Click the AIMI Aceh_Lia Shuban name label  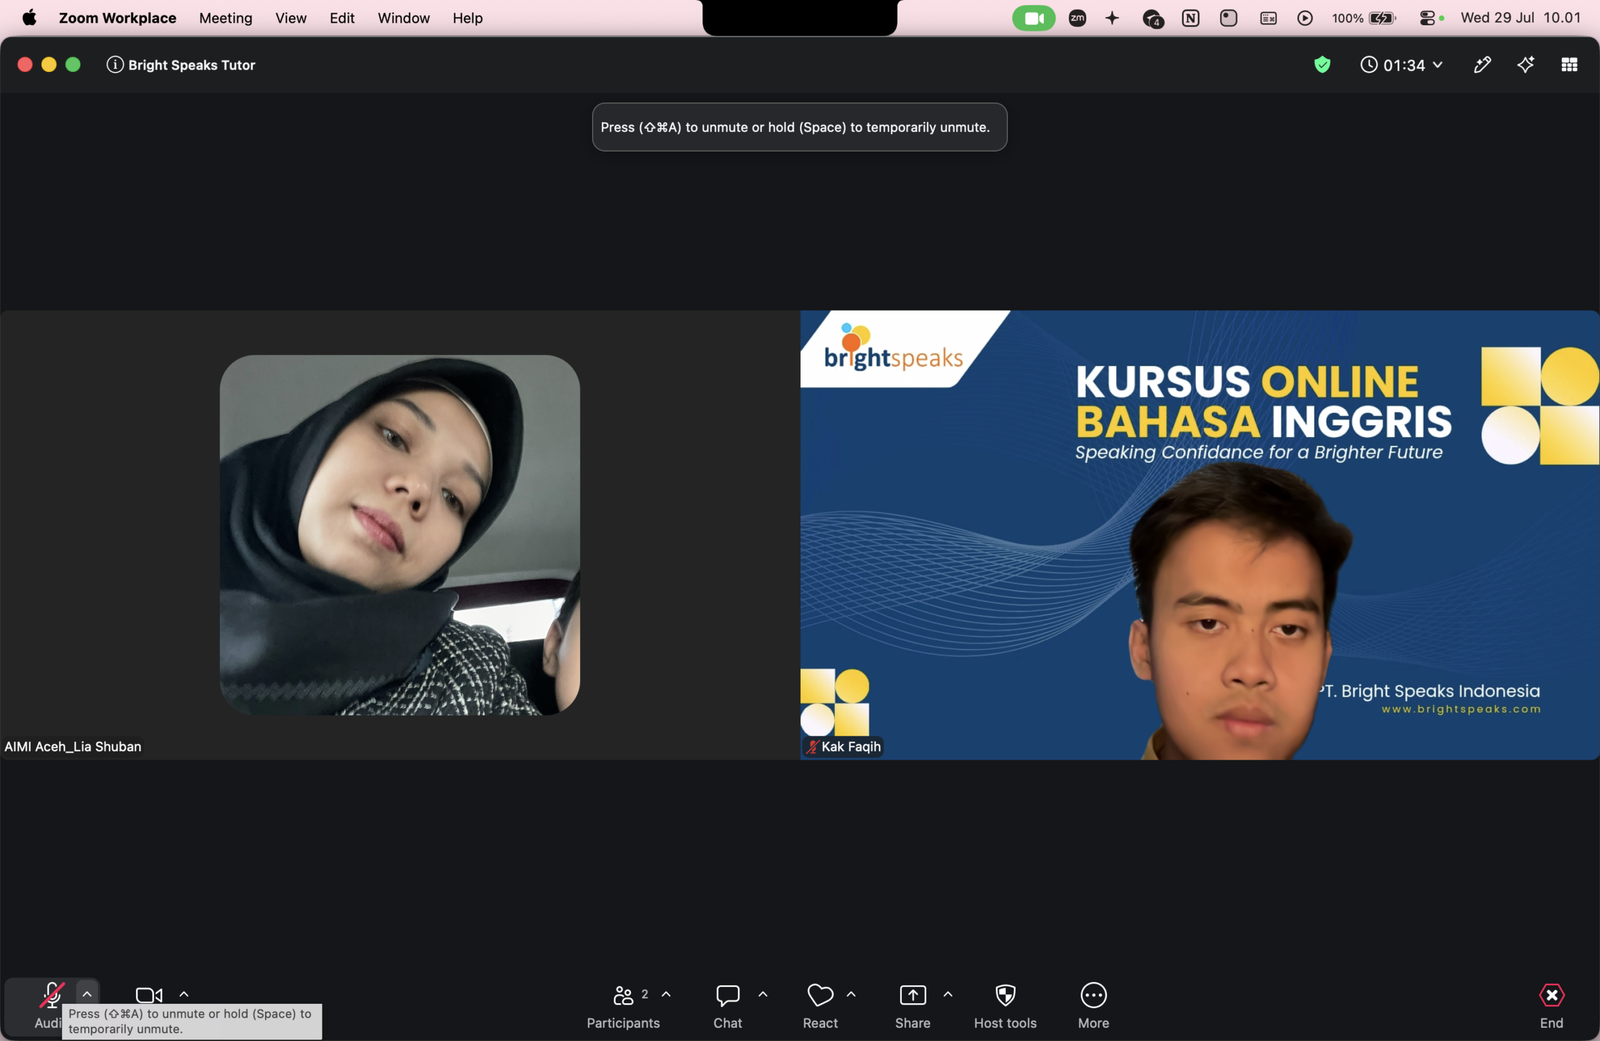(73, 747)
